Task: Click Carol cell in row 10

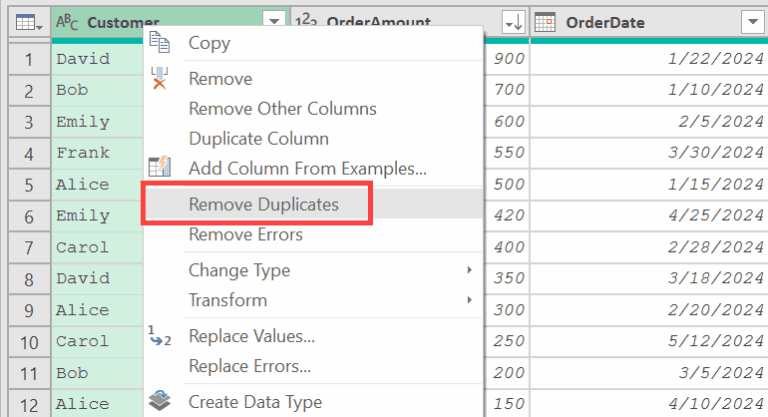Action: [x=97, y=341]
